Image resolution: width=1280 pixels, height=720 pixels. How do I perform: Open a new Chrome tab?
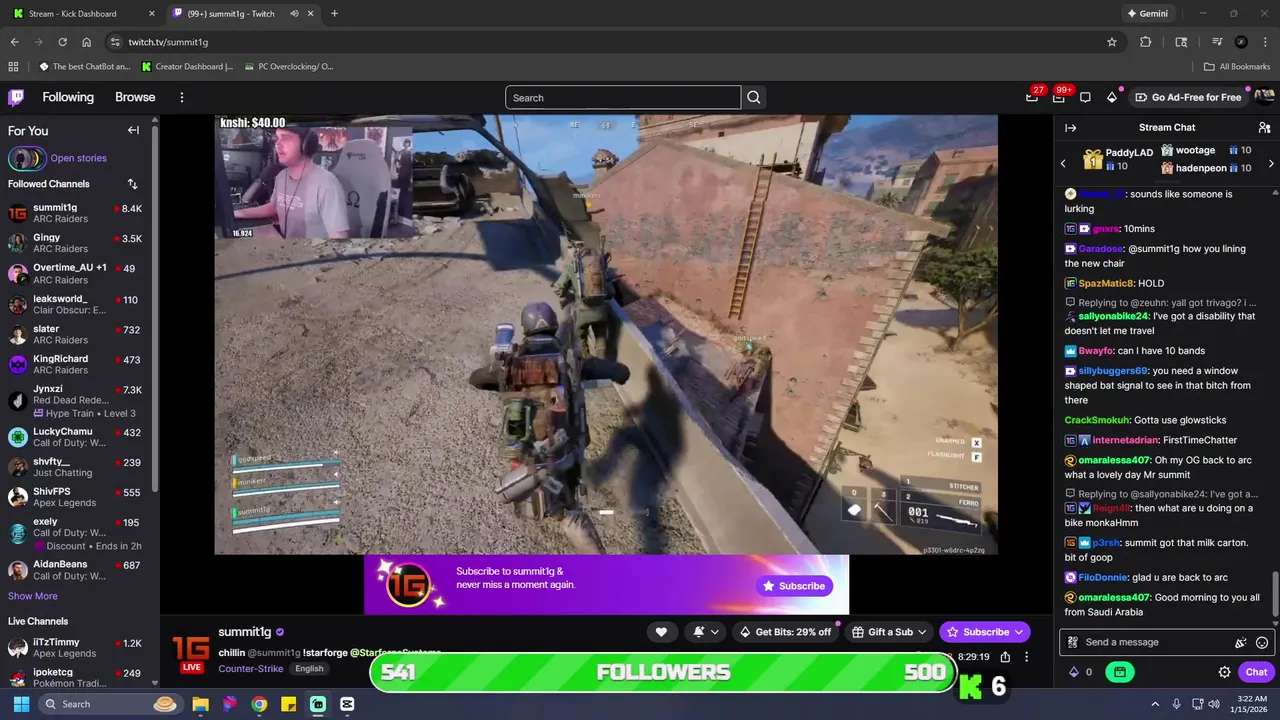click(x=334, y=14)
